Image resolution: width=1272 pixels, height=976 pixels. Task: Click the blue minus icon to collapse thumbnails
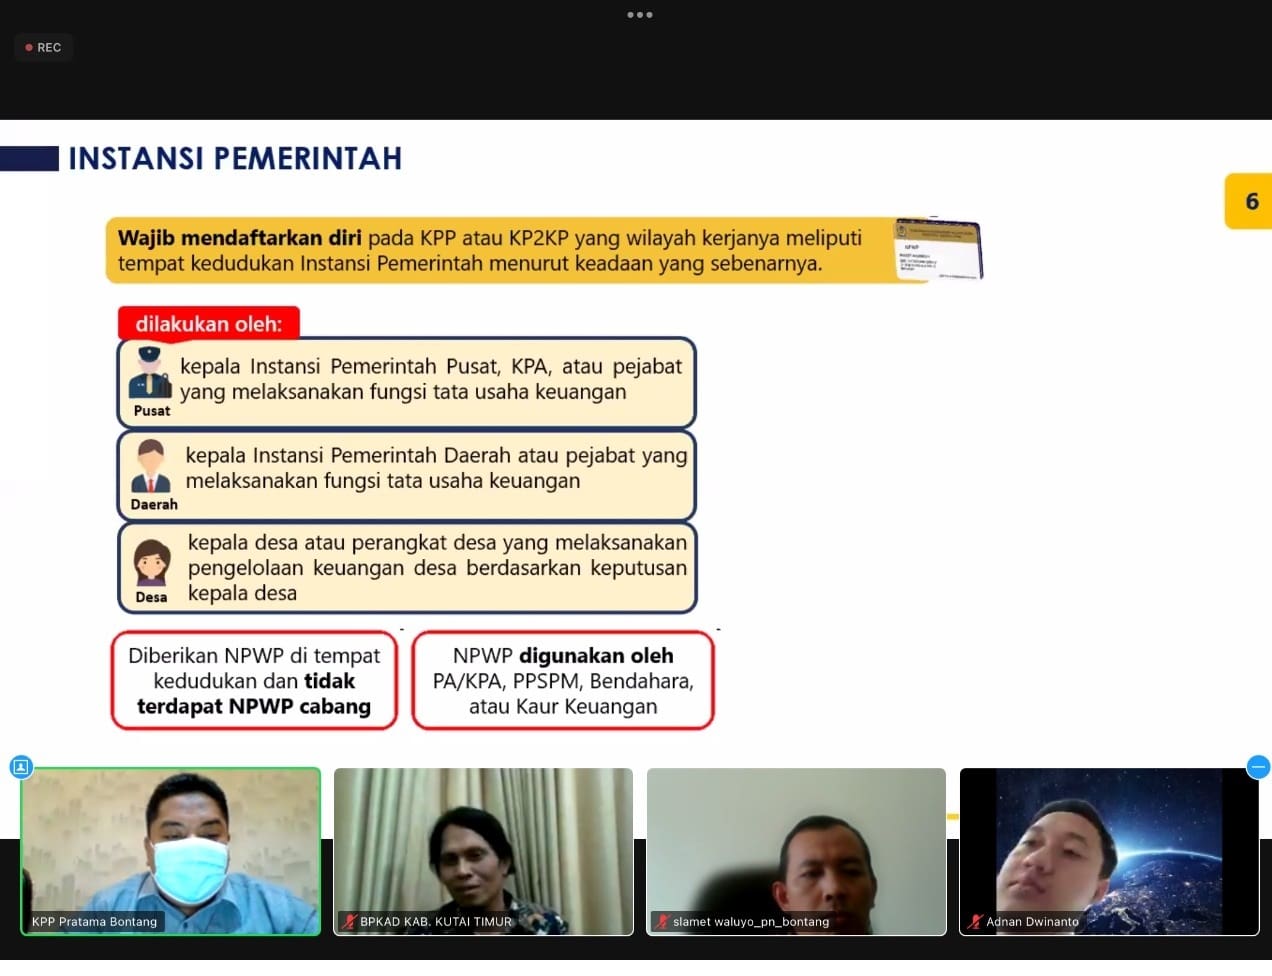point(1258,767)
